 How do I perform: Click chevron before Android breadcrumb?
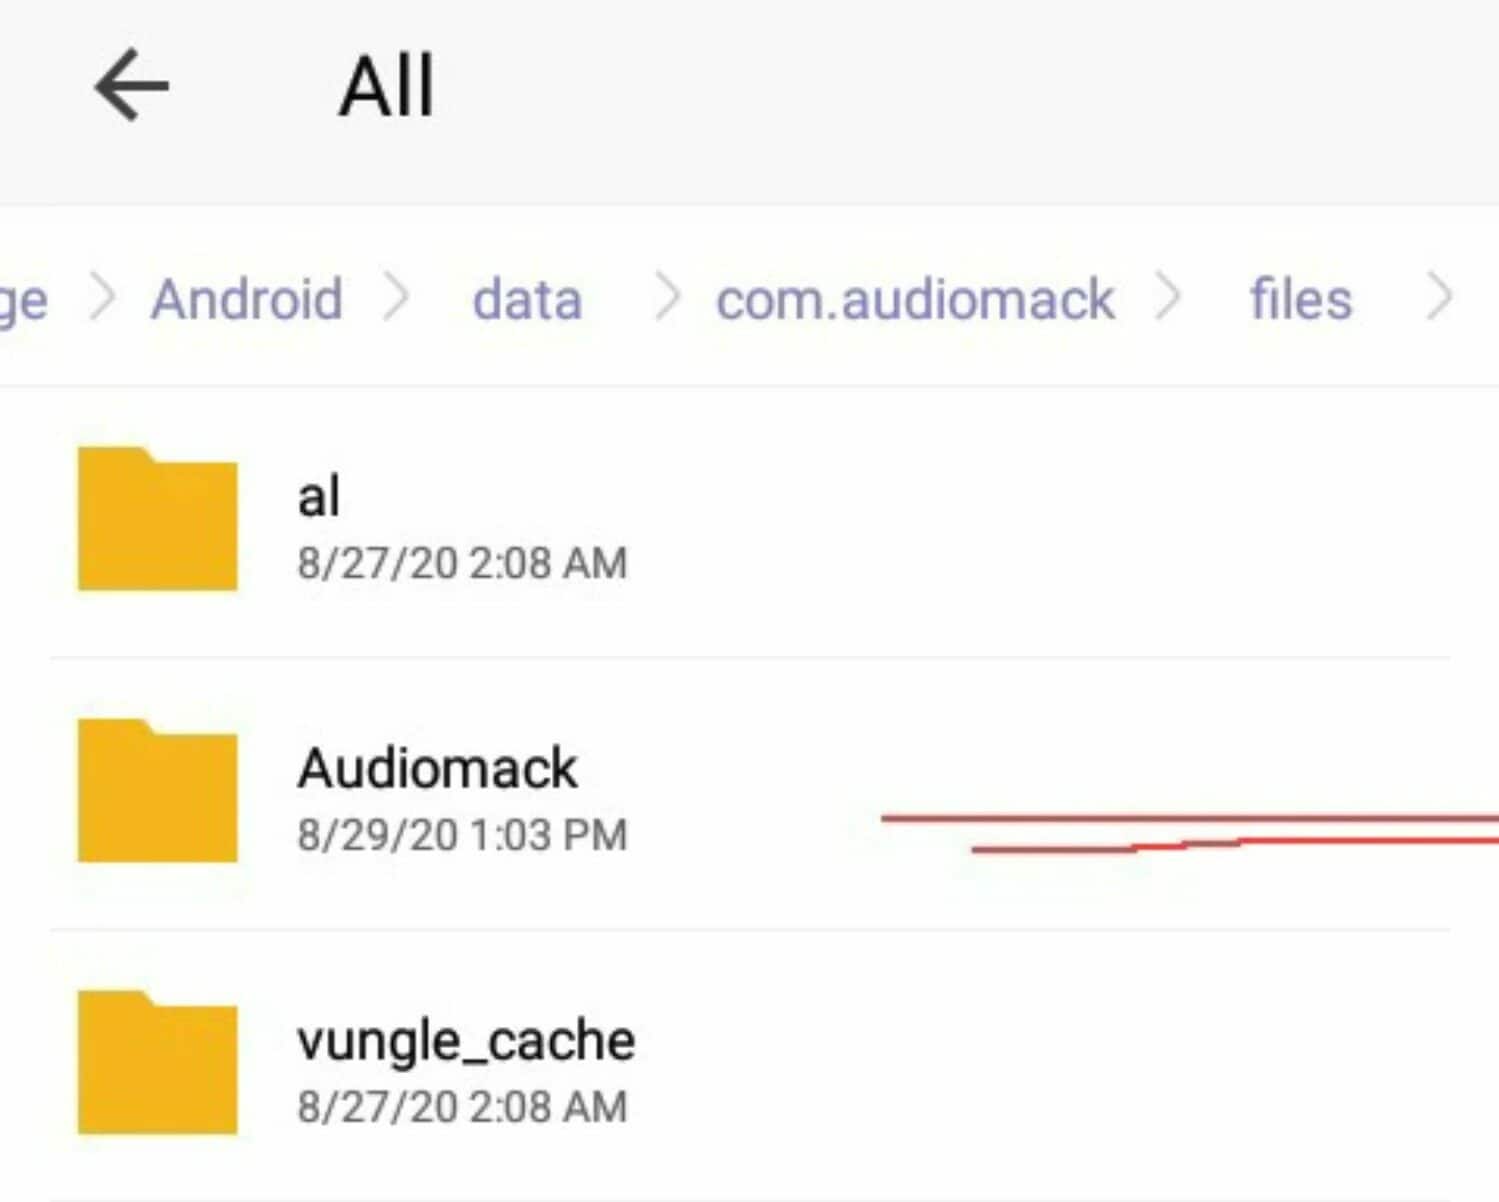(102, 297)
